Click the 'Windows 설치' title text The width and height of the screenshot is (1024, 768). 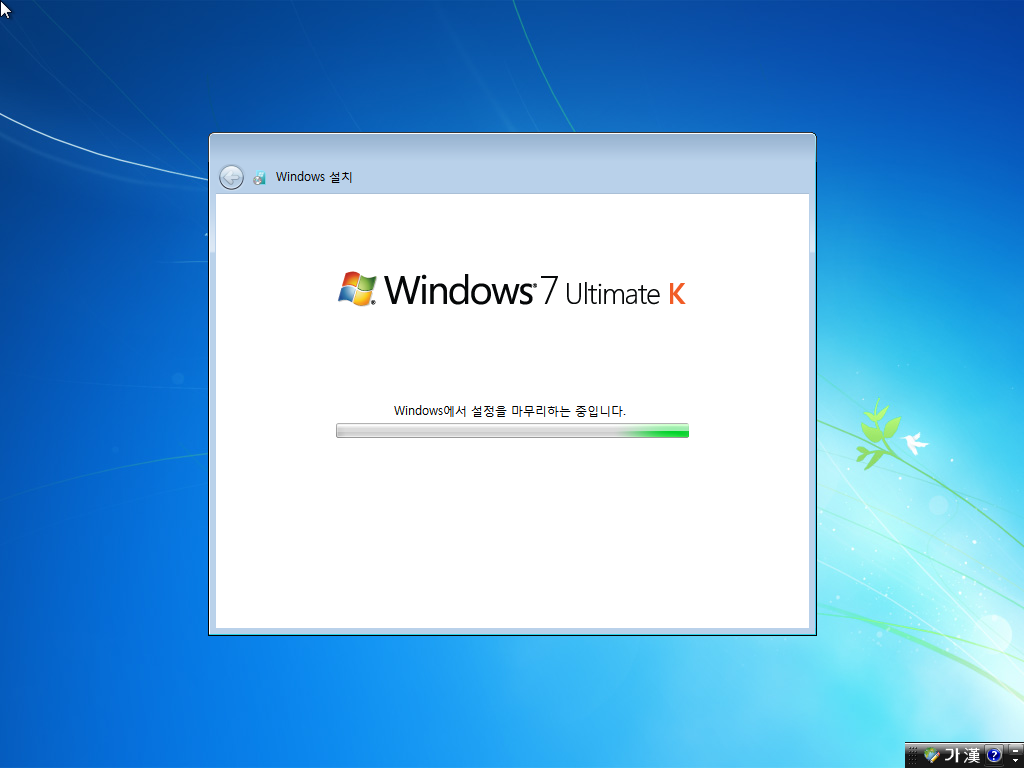click(314, 177)
